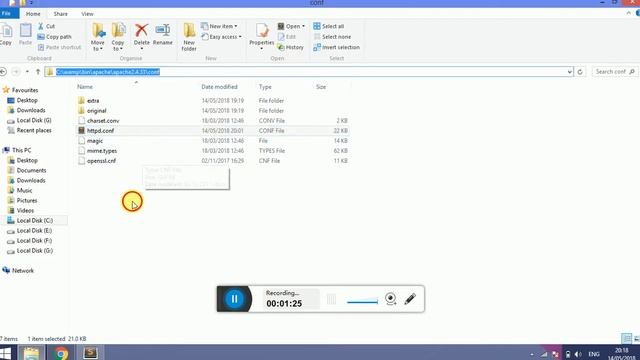Open Chrome from the taskbar

click(x=61, y=353)
